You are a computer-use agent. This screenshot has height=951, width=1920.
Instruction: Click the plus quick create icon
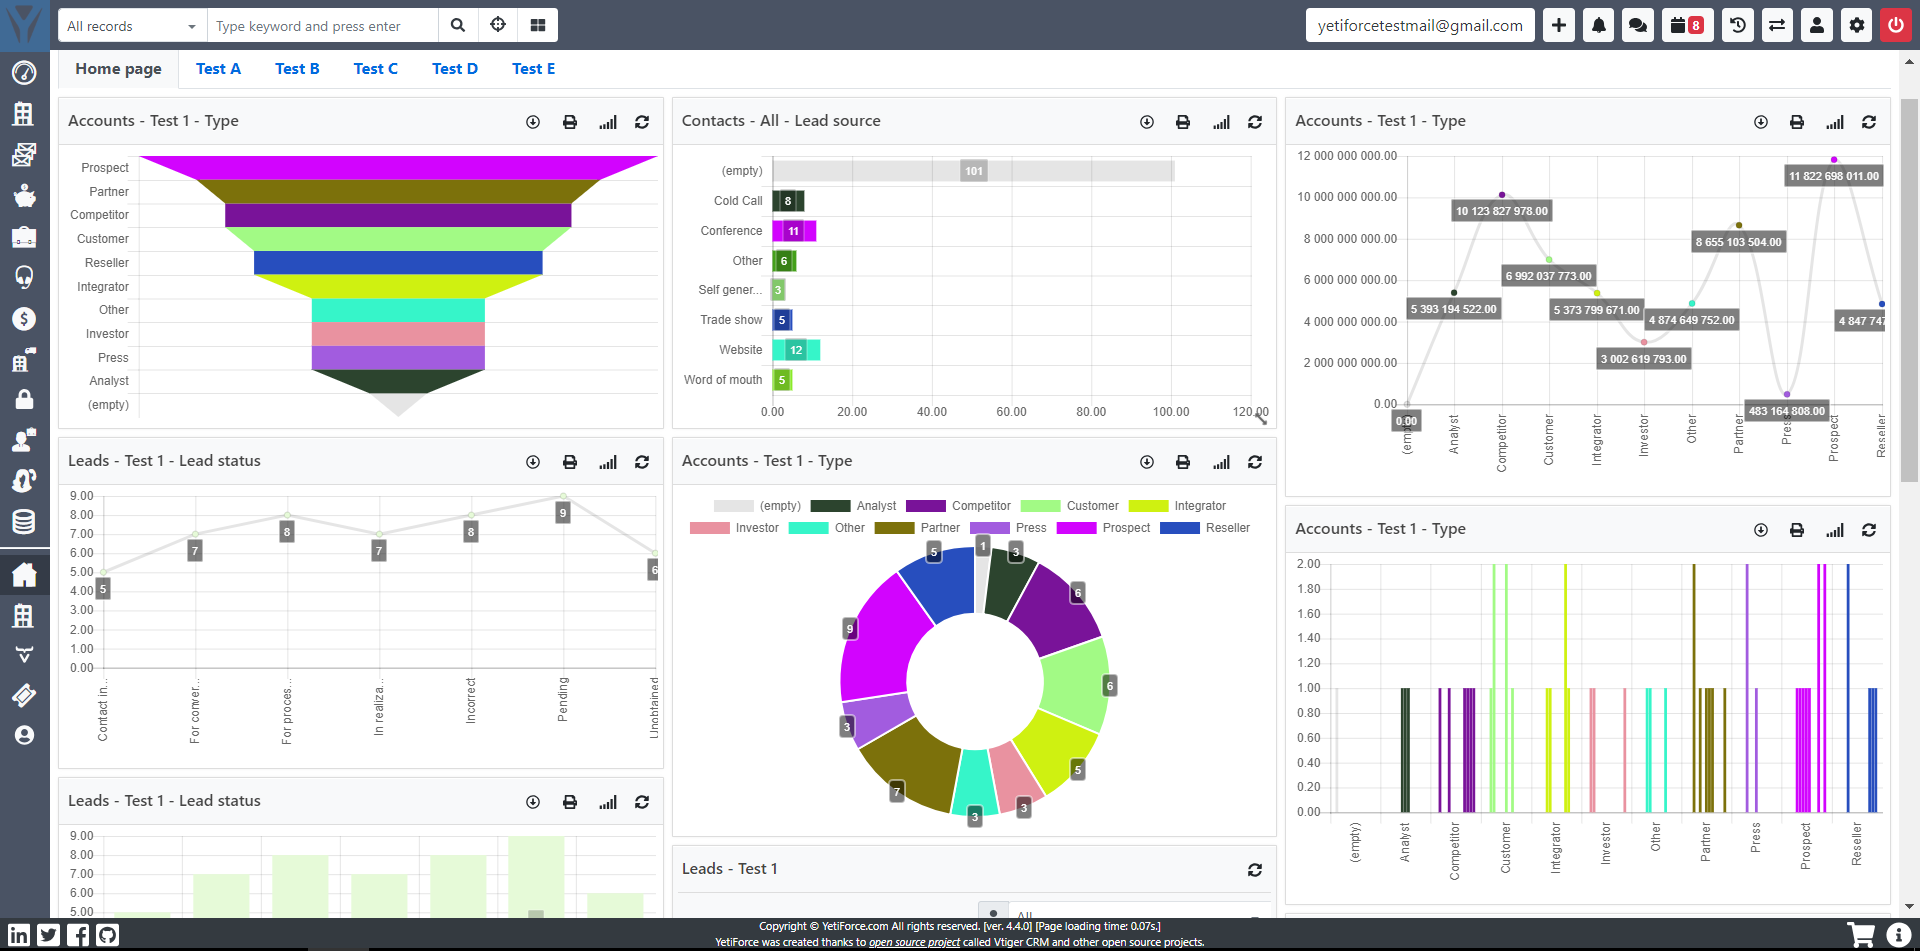click(x=1559, y=26)
